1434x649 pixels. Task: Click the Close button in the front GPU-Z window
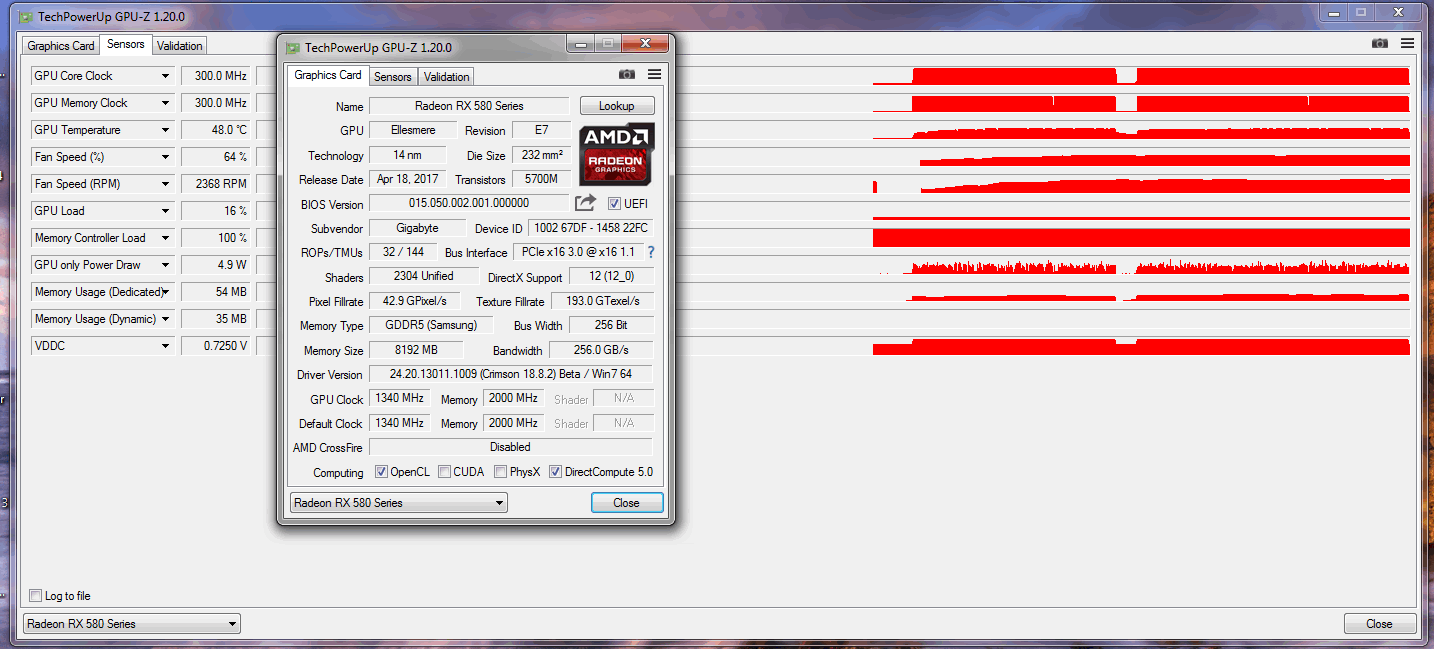(x=627, y=502)
